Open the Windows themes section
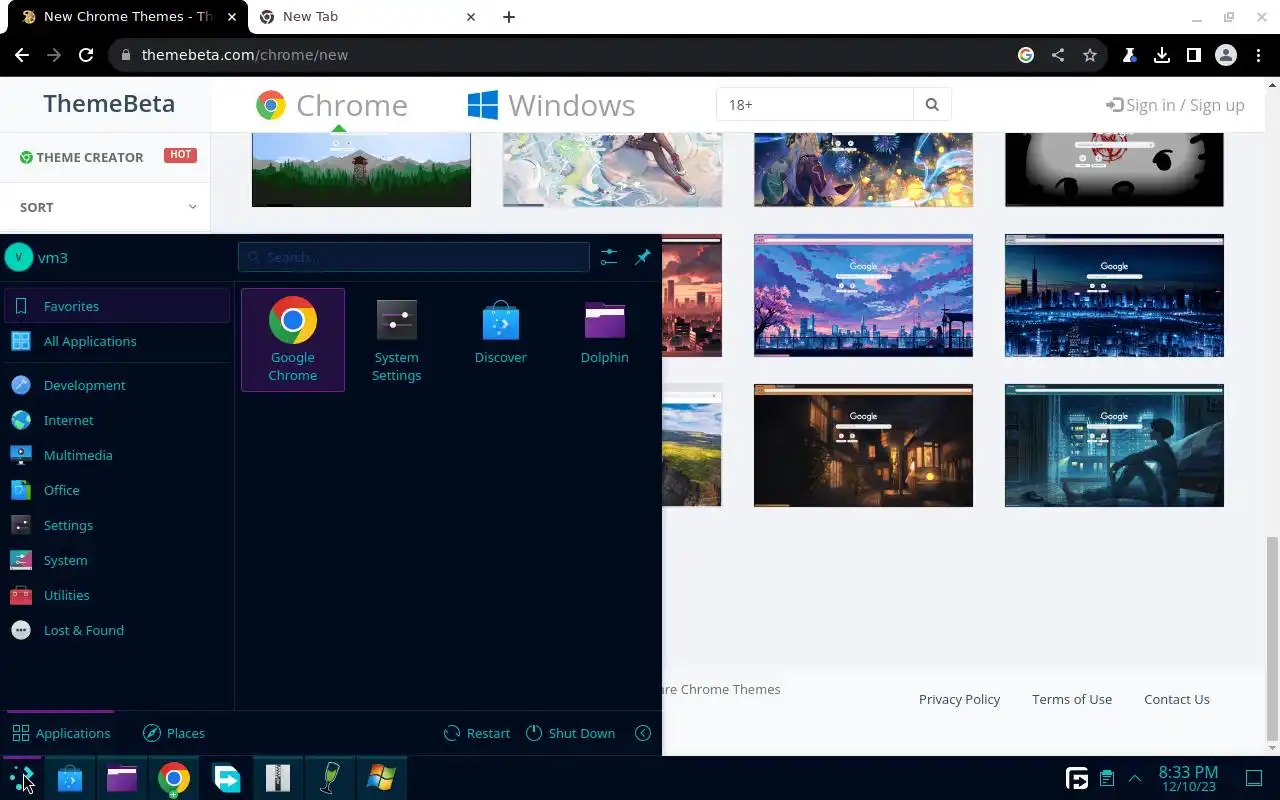Viewport: 1280px width, 800px height. coord(551,105)
